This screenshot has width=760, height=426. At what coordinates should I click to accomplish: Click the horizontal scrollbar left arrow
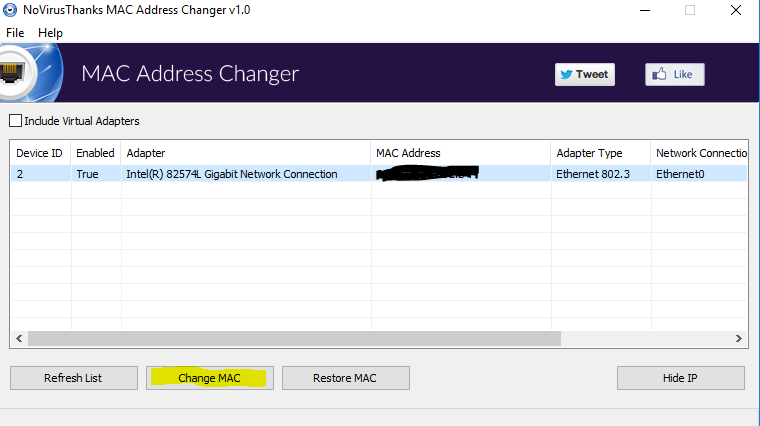[19, 338]
